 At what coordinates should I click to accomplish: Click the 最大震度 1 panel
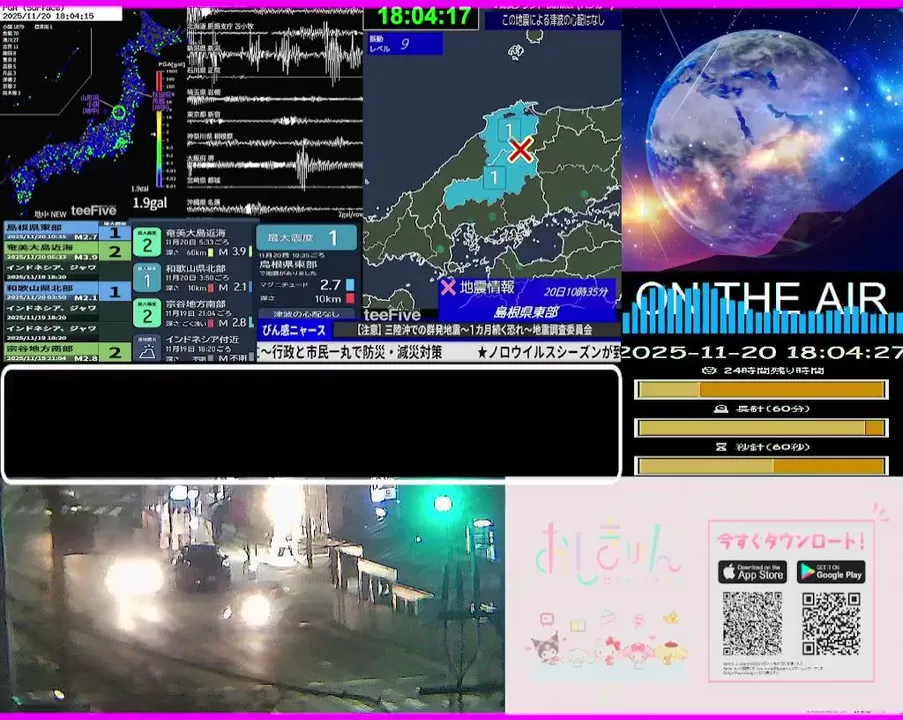[306, 237]
